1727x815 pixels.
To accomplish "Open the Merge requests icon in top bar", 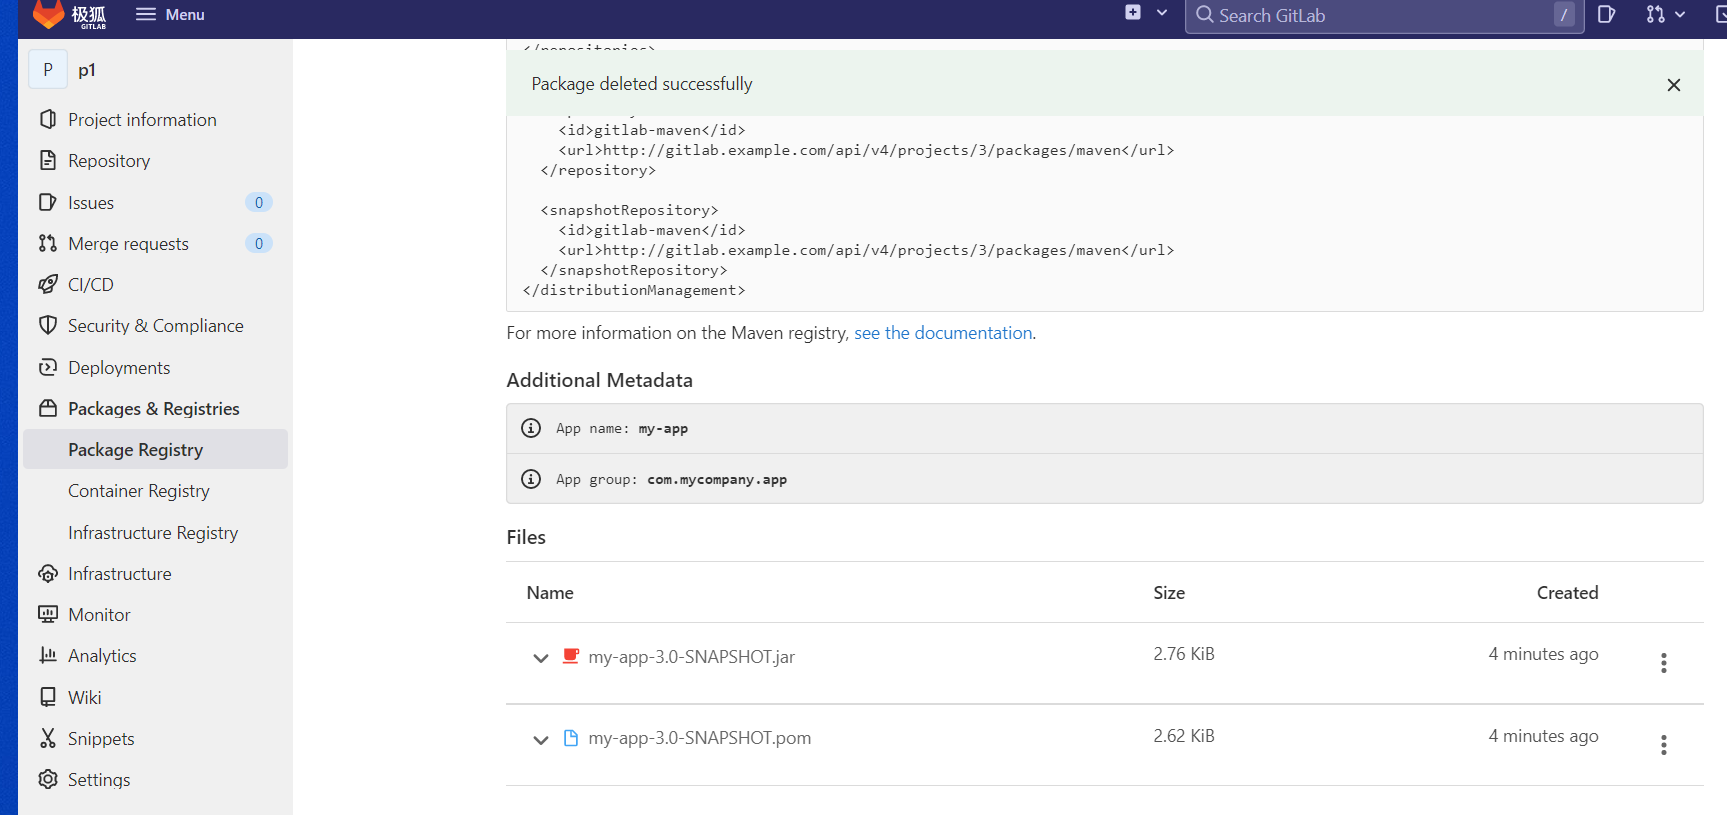I will coord(1656,14).
